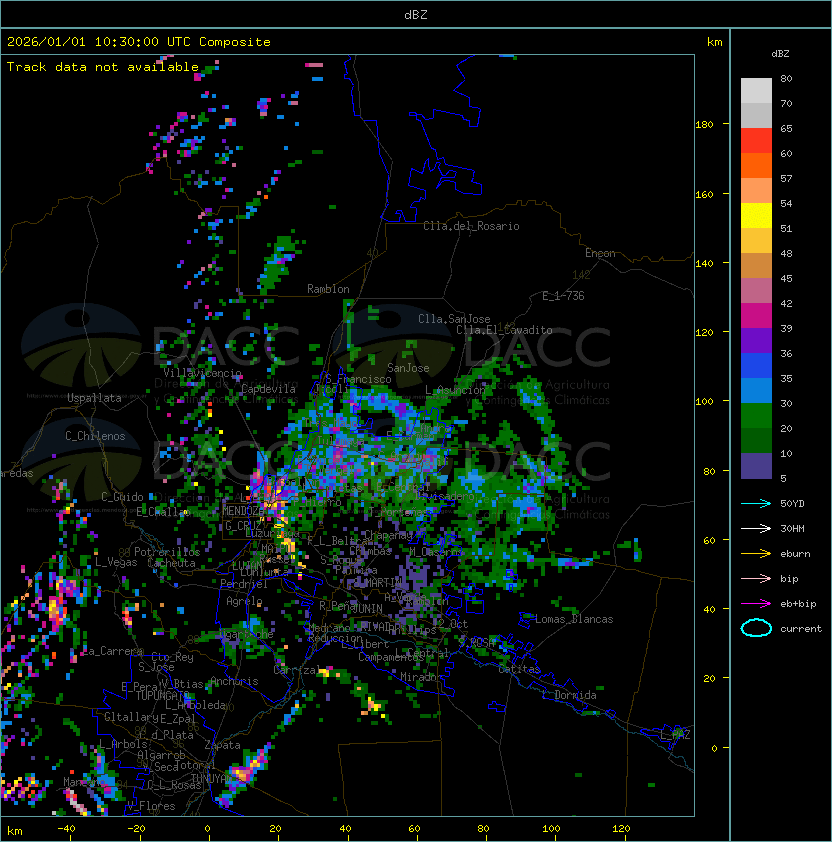Click the cyan 50YD arrow symbol
832x842 pixels.
[x=756, y=503]
